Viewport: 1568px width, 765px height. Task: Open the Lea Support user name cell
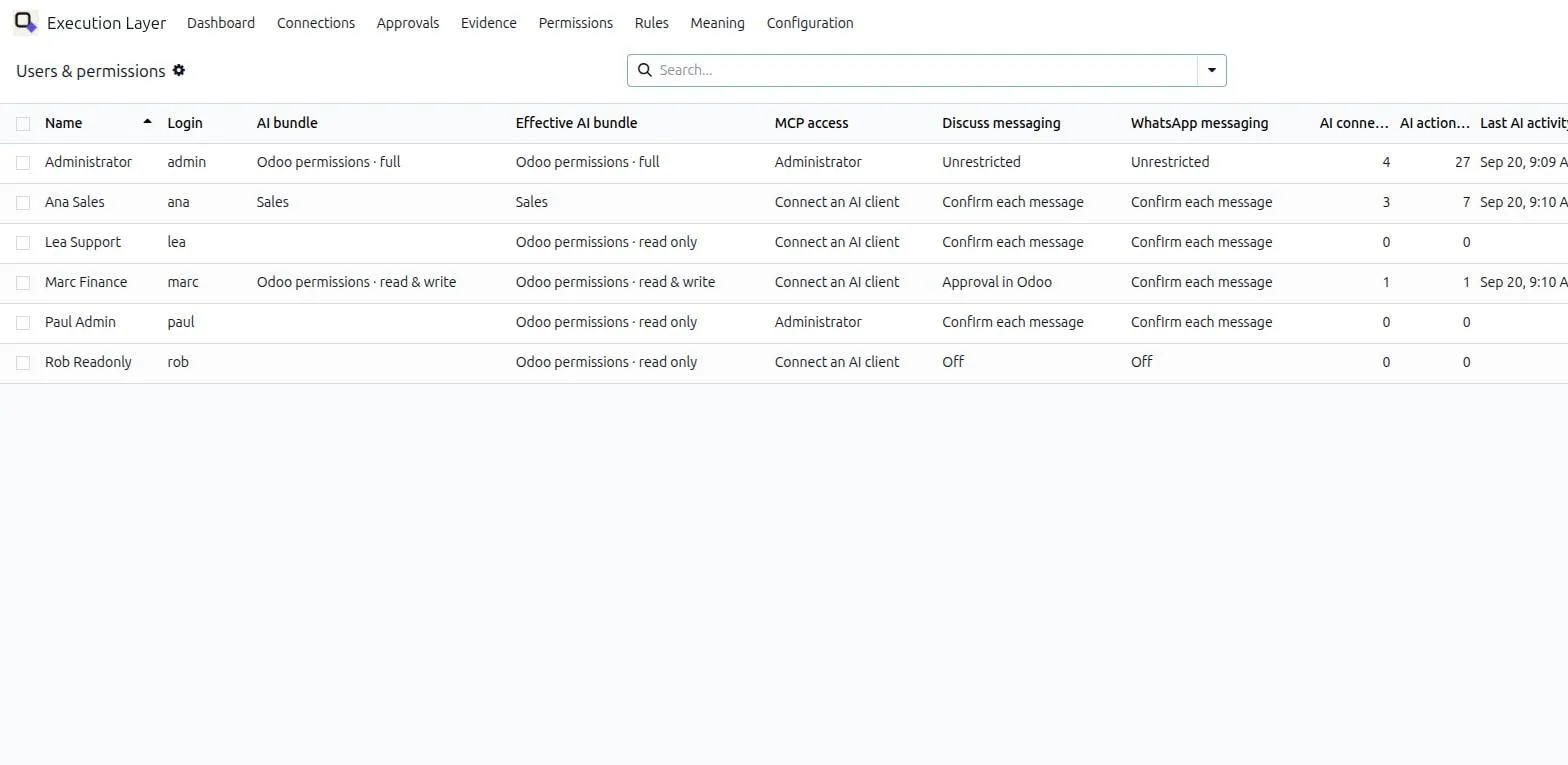[83, 242]
